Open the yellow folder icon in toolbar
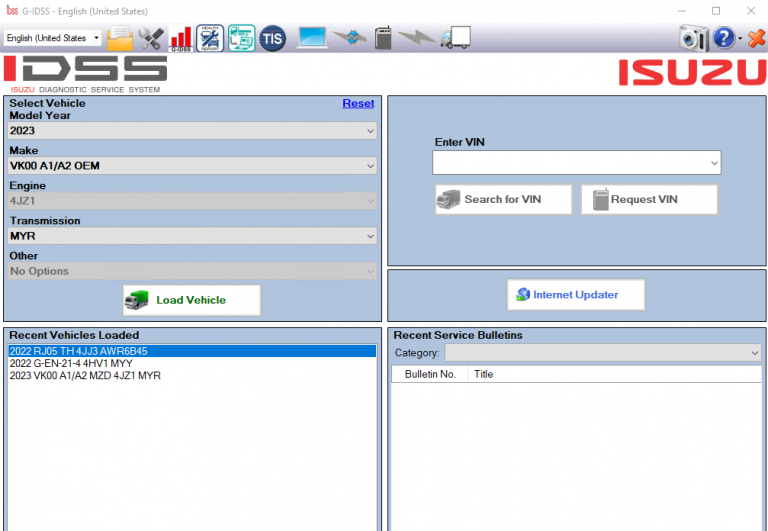Screen dimensions: 768x531 120,38
